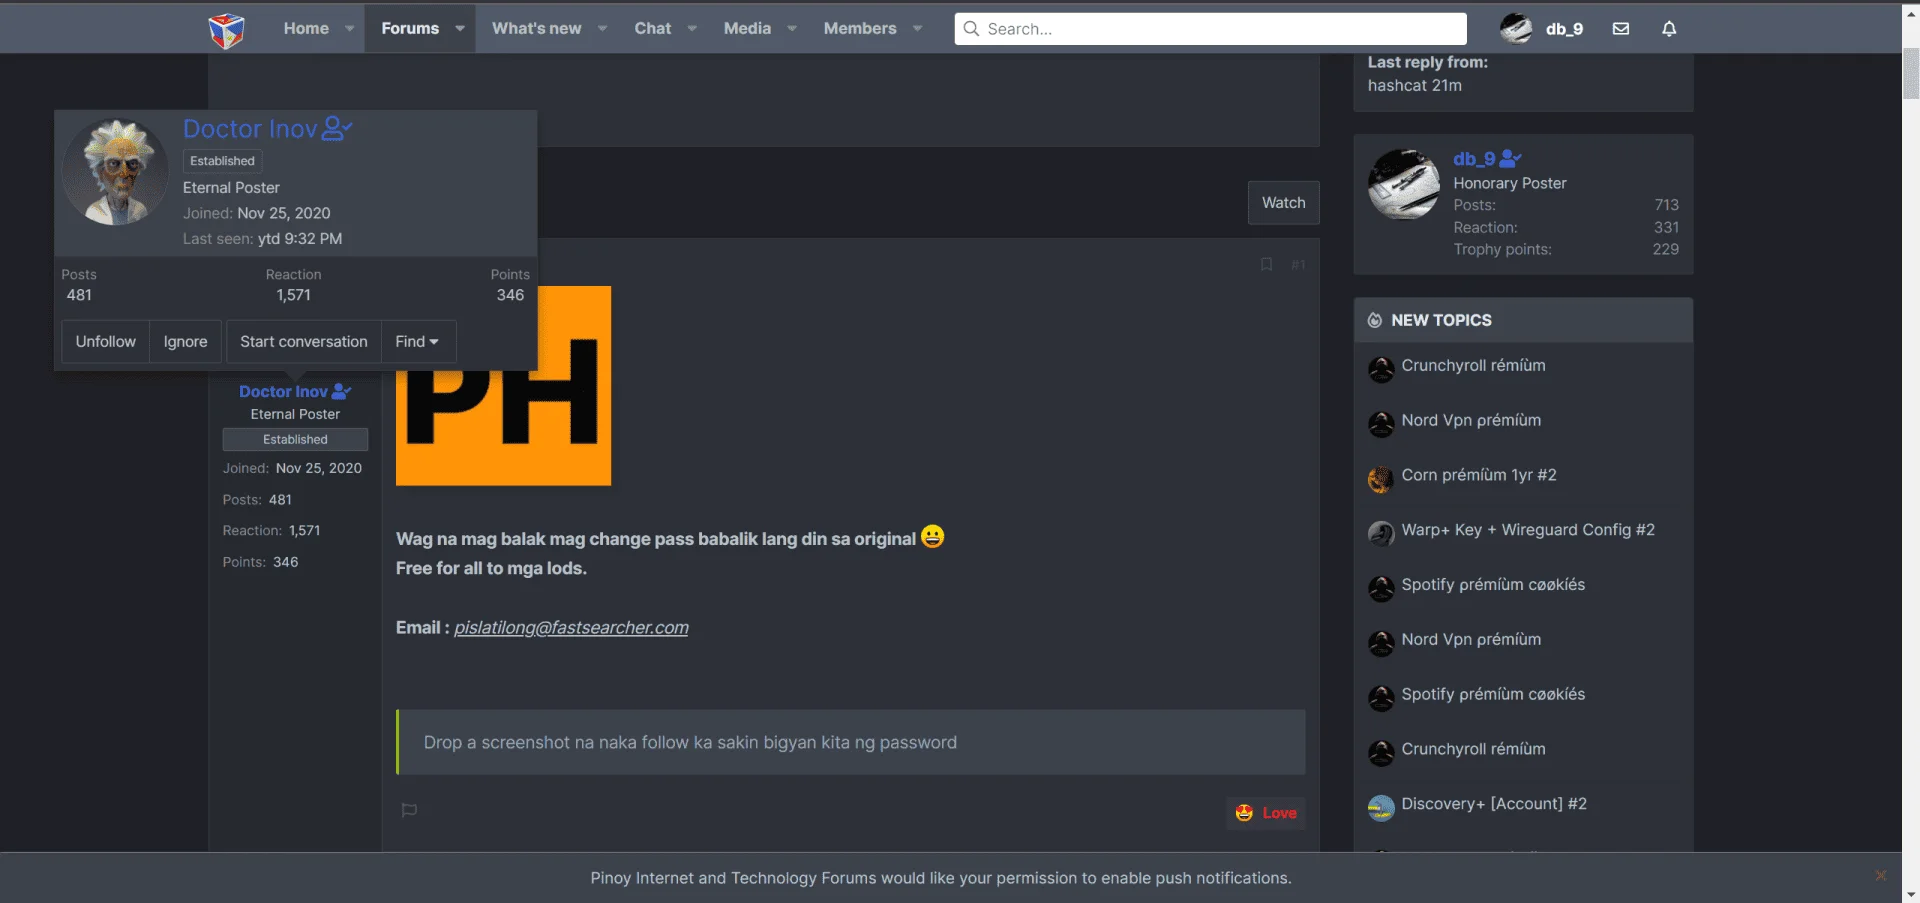Image resolution: width=1920 pixels, height=903 pixels.
Task: Click avatar beside Discovery+ [Account] #2
Action: 1381,808
